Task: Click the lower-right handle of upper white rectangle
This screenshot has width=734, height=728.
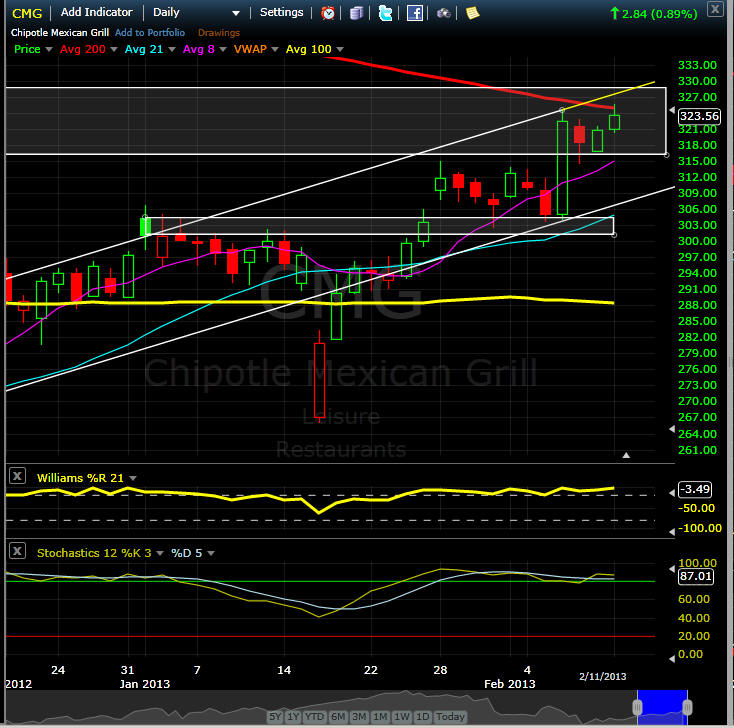Action: 667,154
